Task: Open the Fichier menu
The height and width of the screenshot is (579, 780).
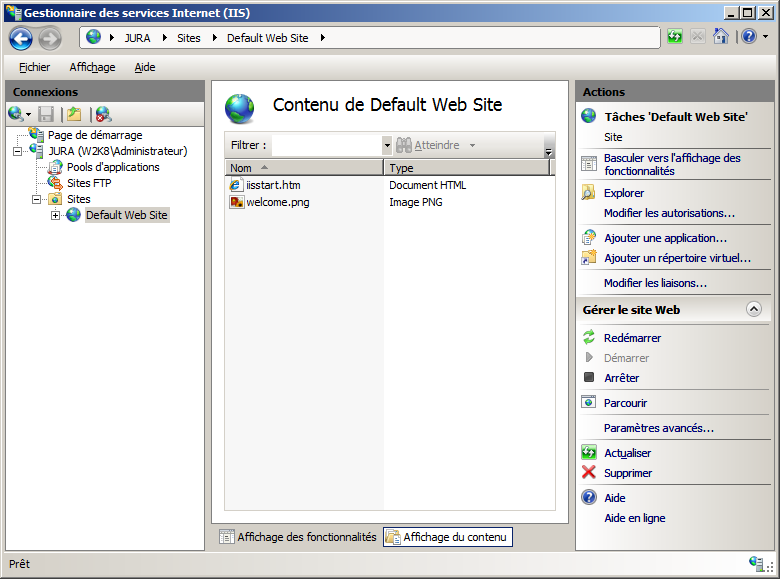Action: 34,67
